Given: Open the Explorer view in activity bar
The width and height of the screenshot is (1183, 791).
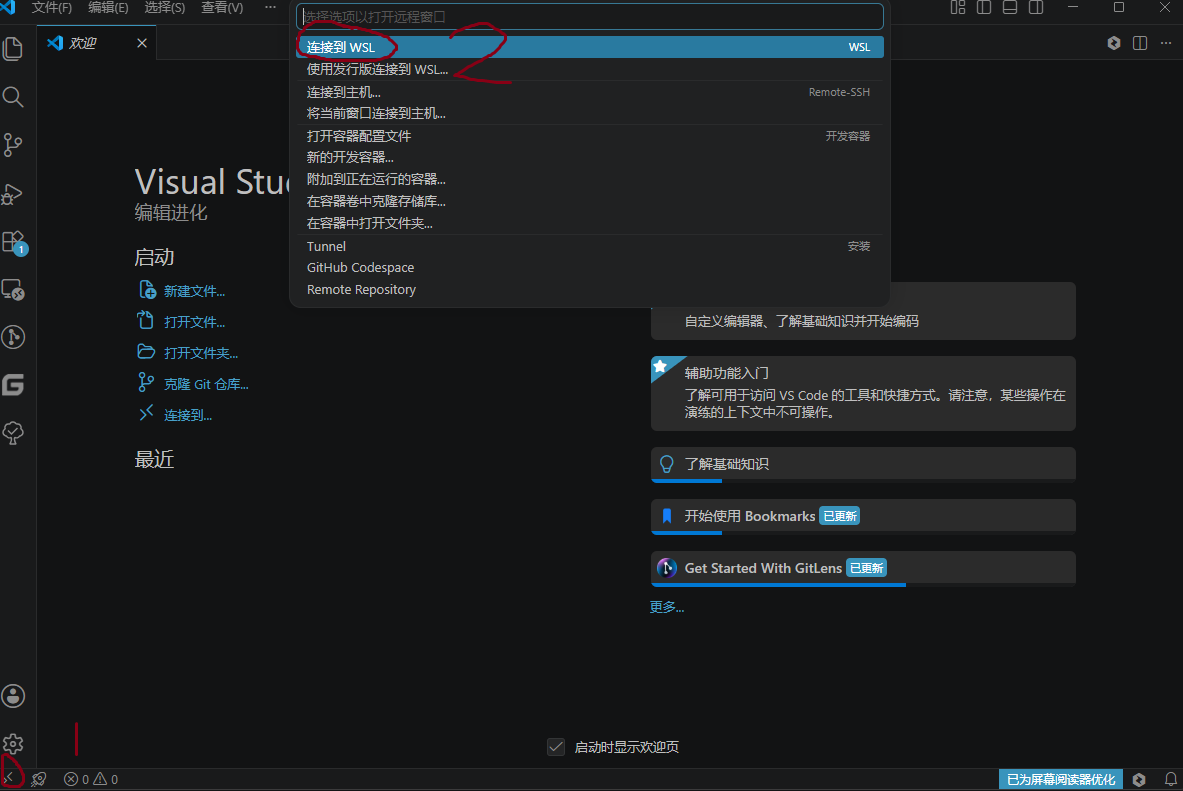Looking at the screenshot, I should pos(14,49).
